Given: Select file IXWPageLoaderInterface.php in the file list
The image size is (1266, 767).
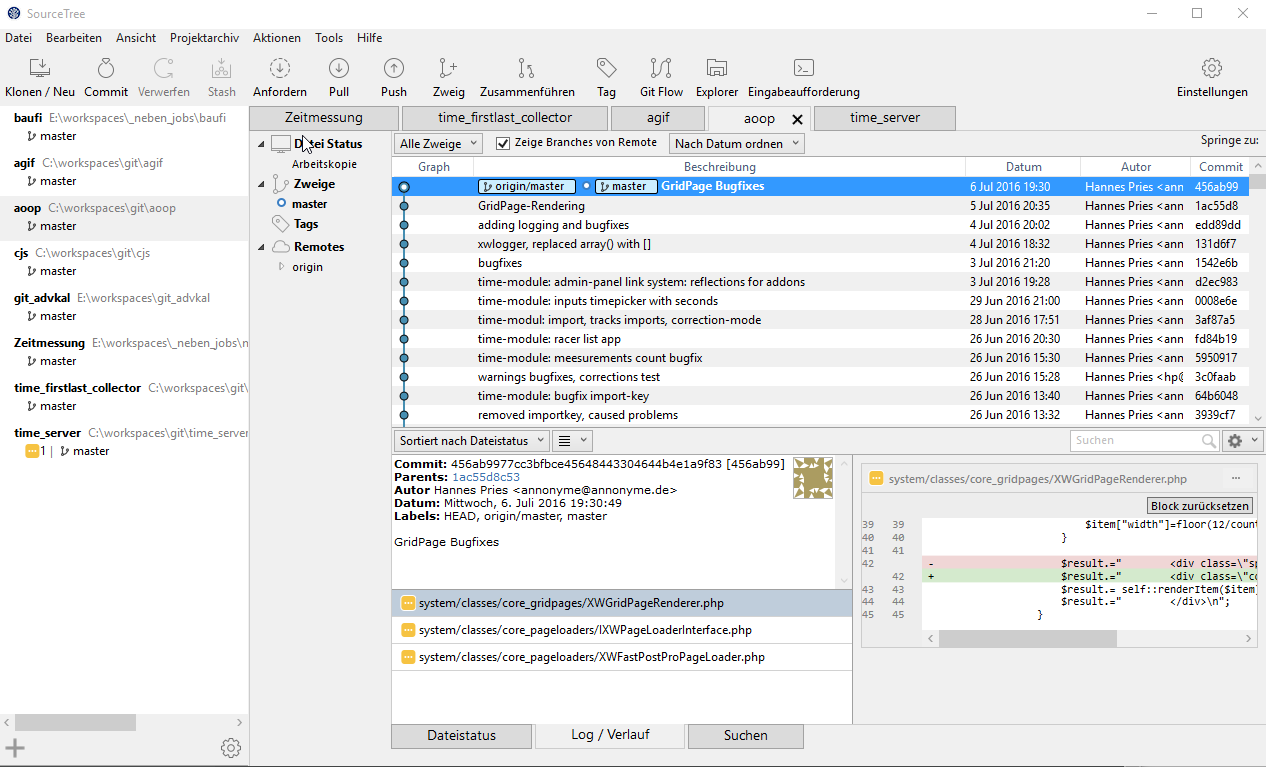Looking at the screenshot, I should [621, 630].
